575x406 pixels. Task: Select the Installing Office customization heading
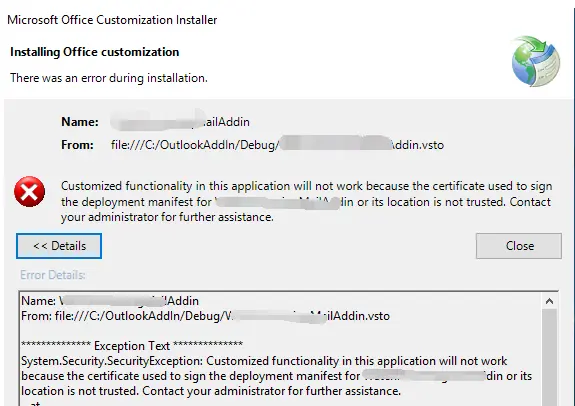tap(95, 52)
